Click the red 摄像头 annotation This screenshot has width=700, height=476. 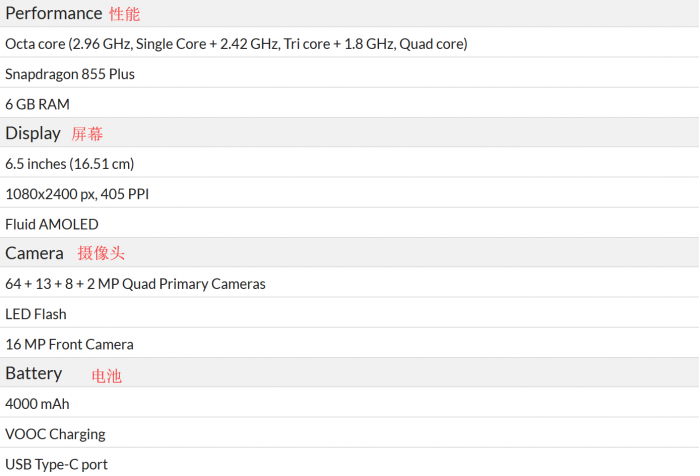(101, 254)
